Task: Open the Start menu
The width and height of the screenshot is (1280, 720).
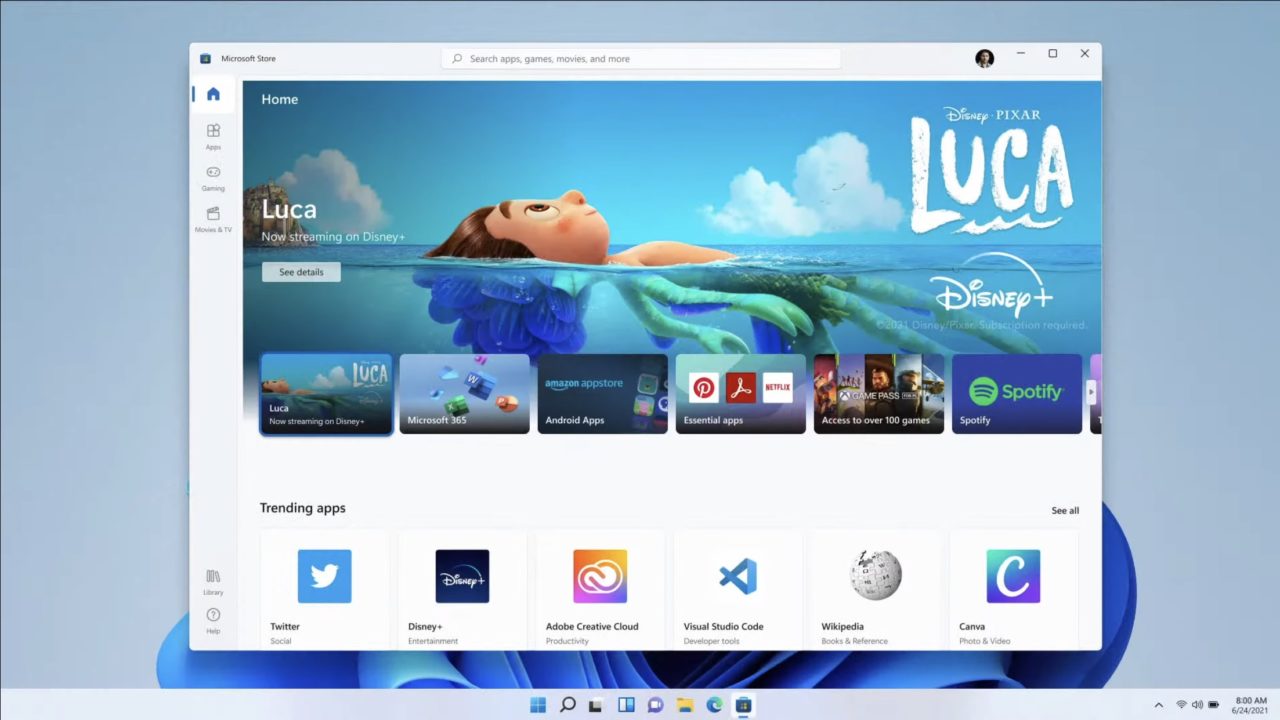Action: click(537, 705)
